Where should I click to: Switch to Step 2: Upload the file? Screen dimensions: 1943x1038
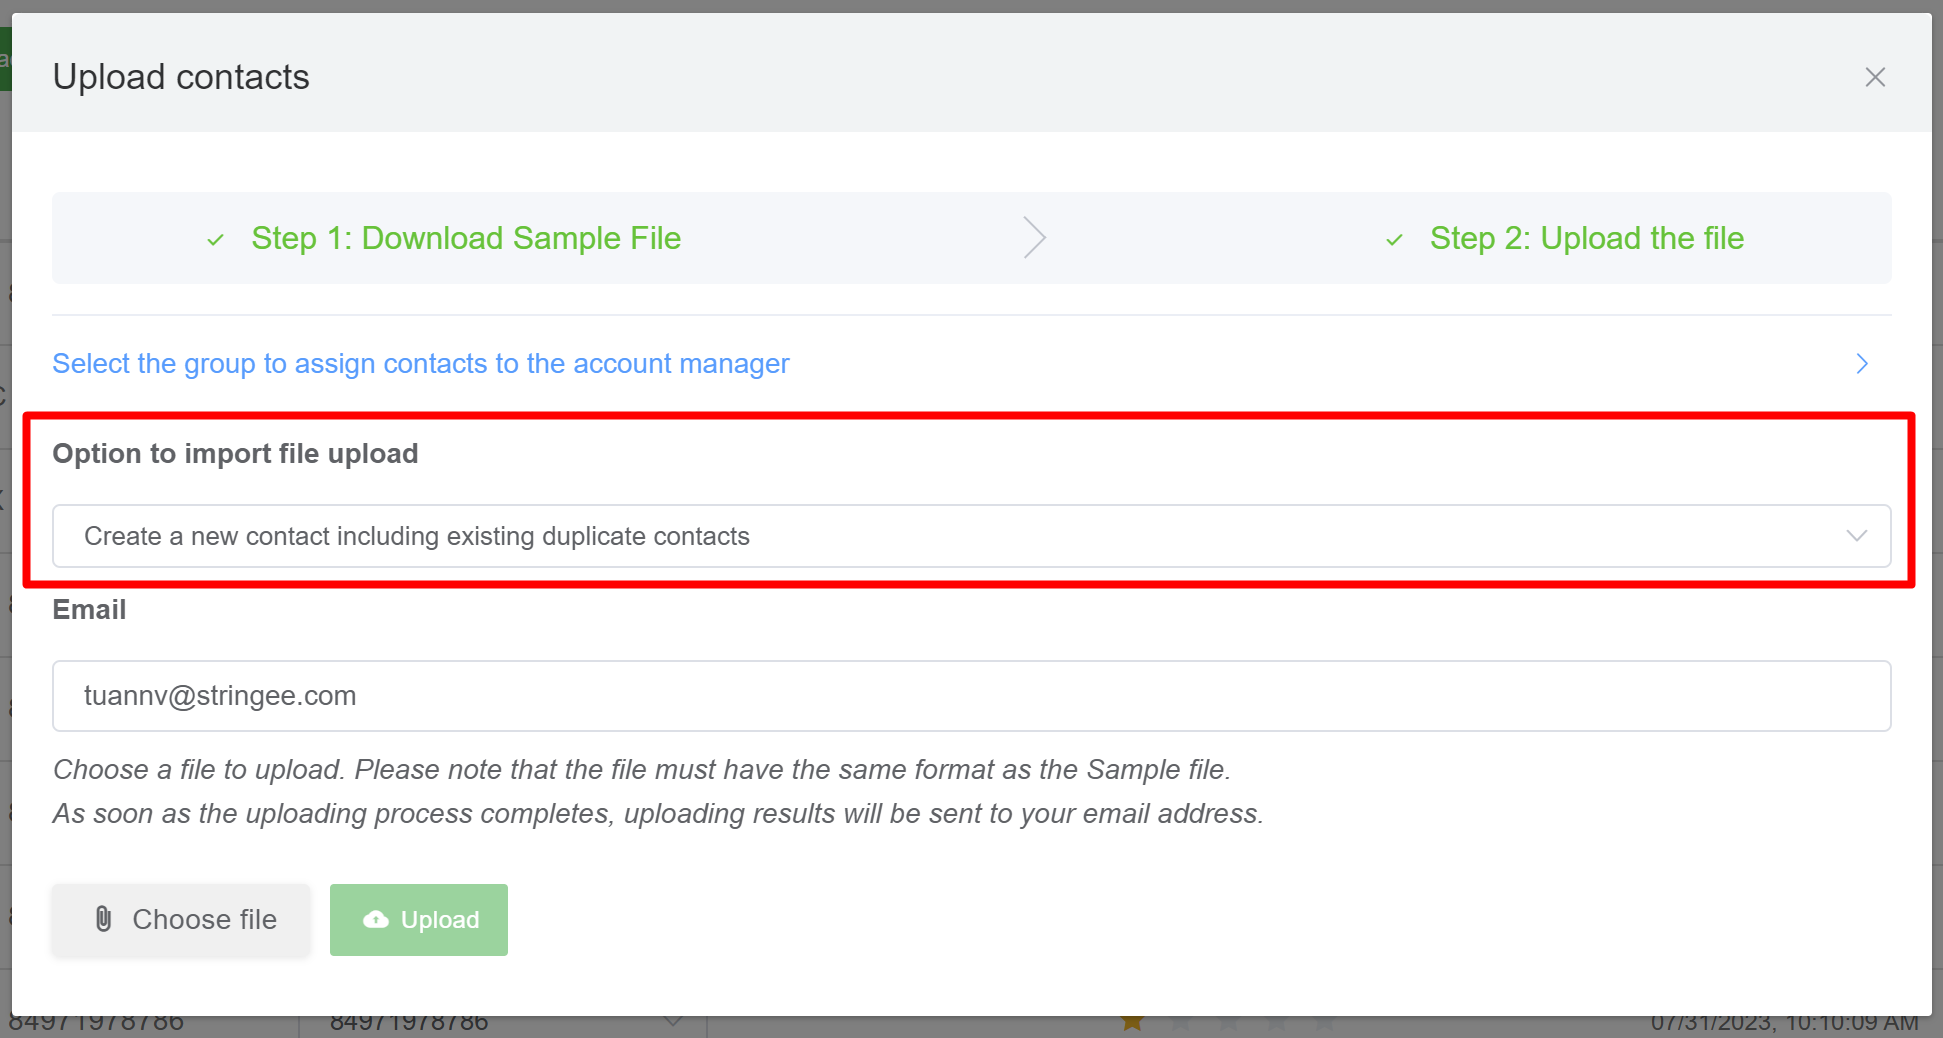[1586, 238]
